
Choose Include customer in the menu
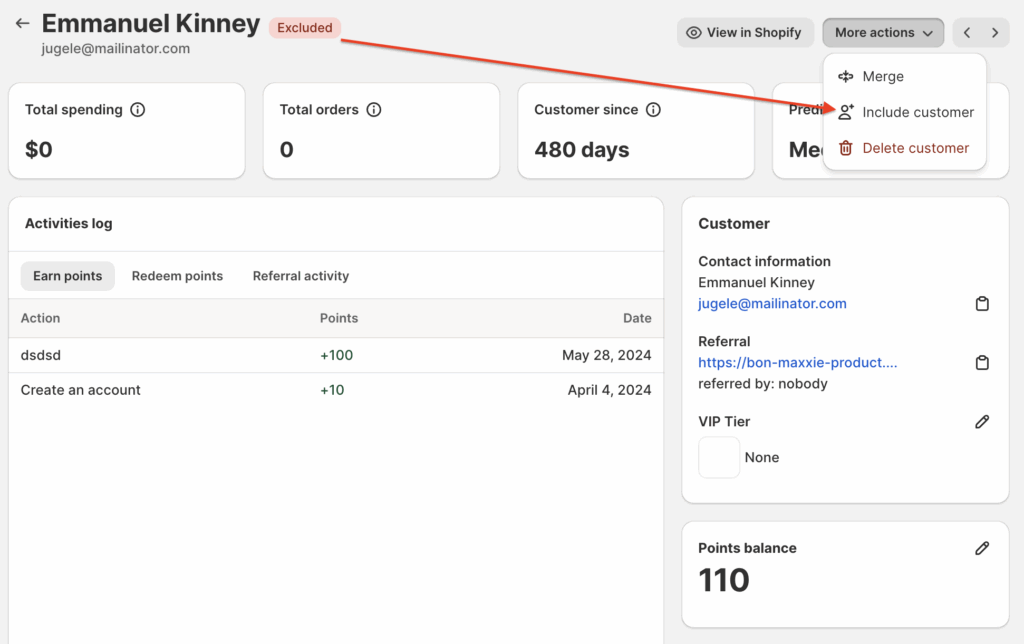917,113
